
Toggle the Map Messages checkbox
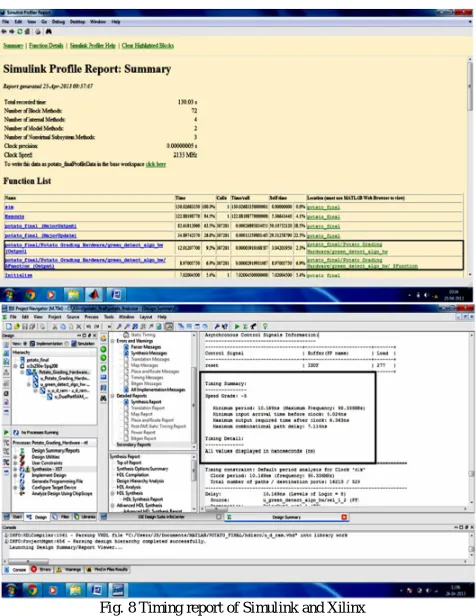click(x=126, y=365)
